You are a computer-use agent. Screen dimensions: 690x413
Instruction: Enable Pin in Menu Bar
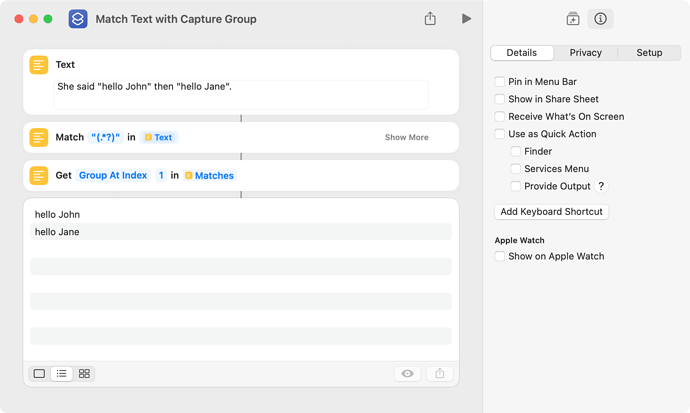pyautogui.click(x=499, y=82)
